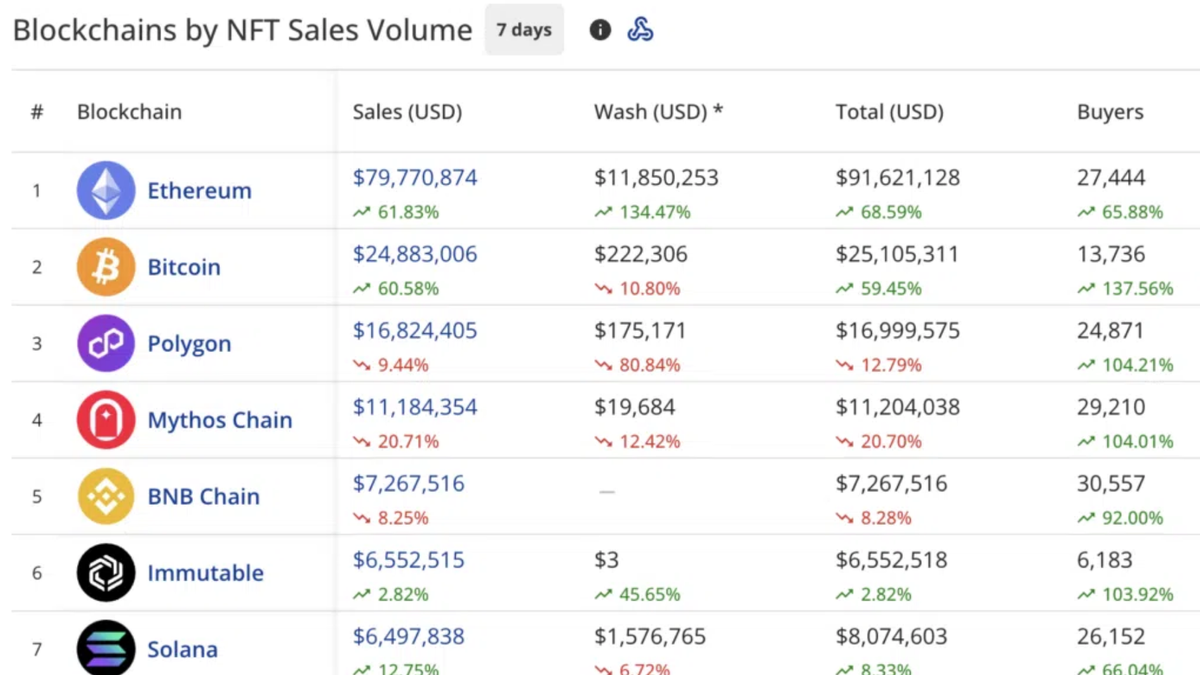The height and width of the screenshot is (675, 1200).
Task: Select Solana wash value $1,576,765
Action: pyautogui.click(x=650, y=637)
